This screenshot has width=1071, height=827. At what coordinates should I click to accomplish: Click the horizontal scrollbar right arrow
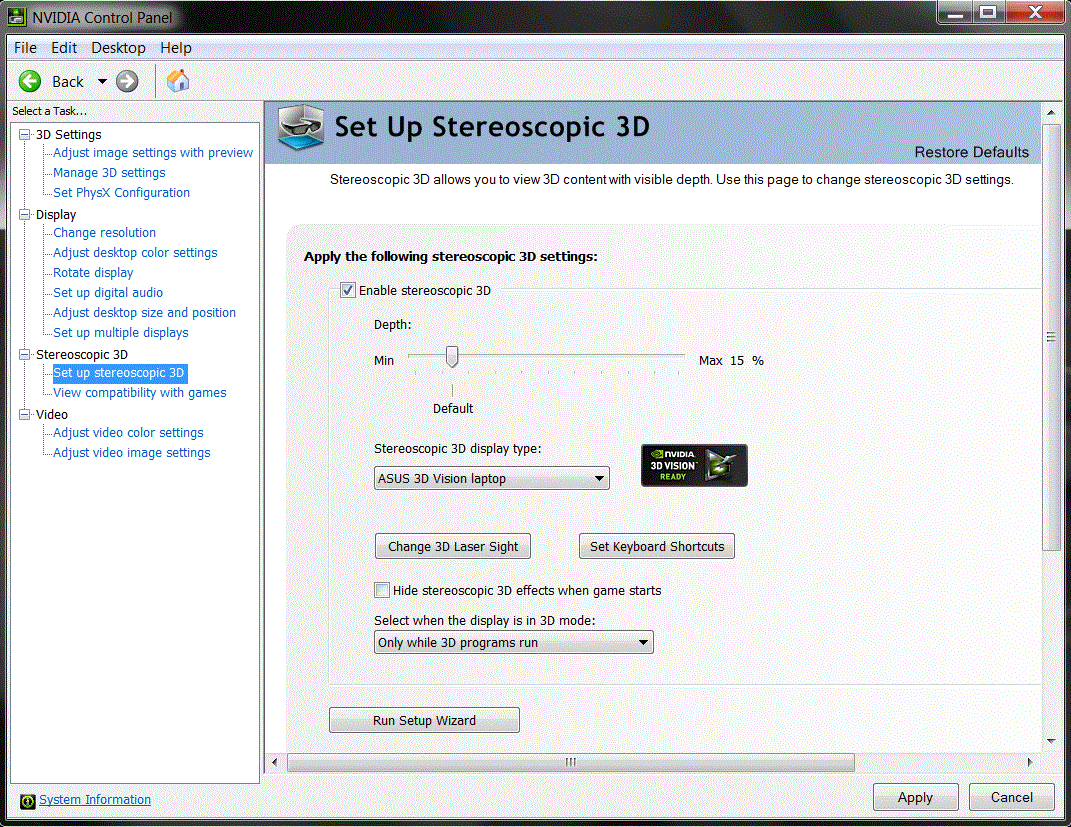coord(1030,762)
